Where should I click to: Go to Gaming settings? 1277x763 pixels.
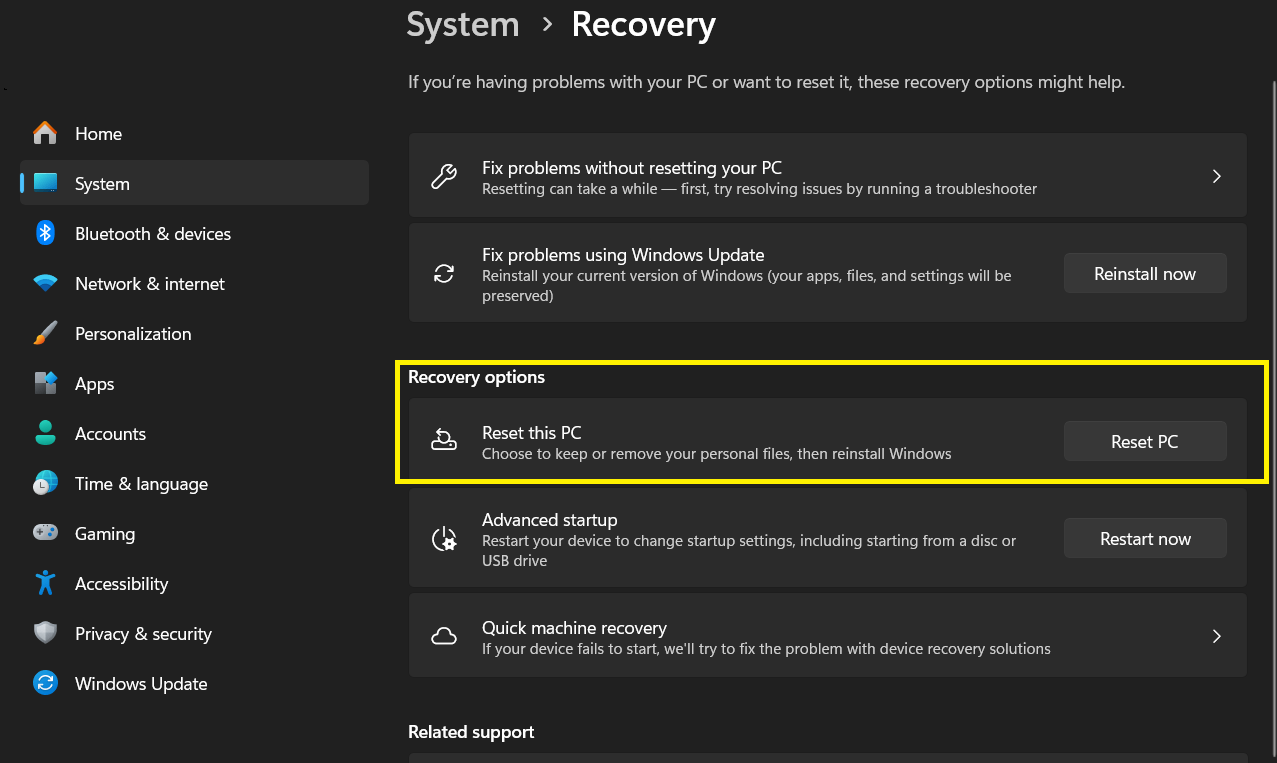[x=194, y=533]
